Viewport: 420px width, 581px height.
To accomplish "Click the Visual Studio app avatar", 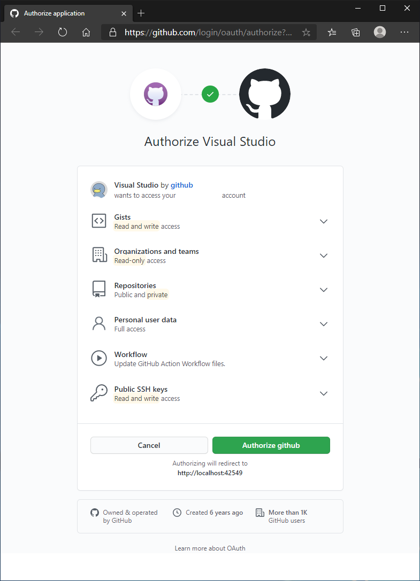I will [x=99, y=190].
